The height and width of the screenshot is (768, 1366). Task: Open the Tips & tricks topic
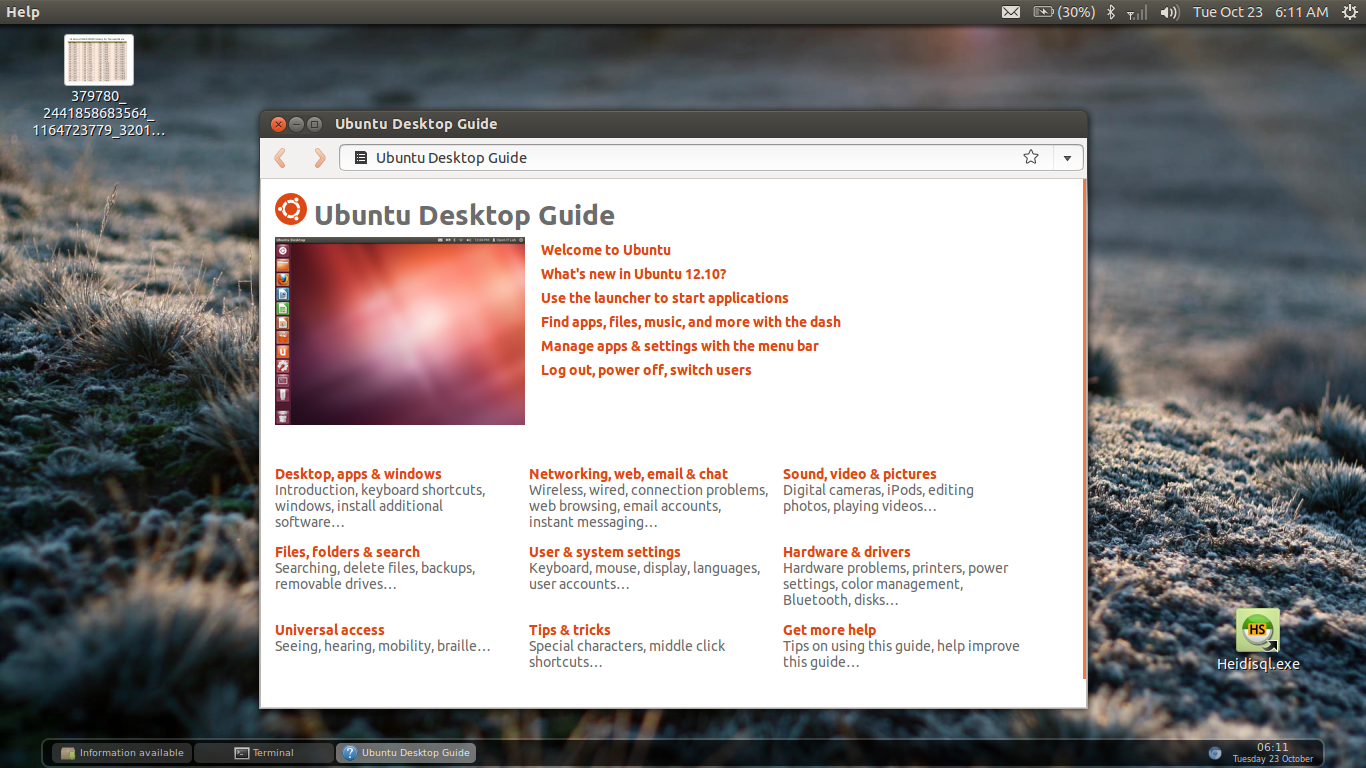569,630
